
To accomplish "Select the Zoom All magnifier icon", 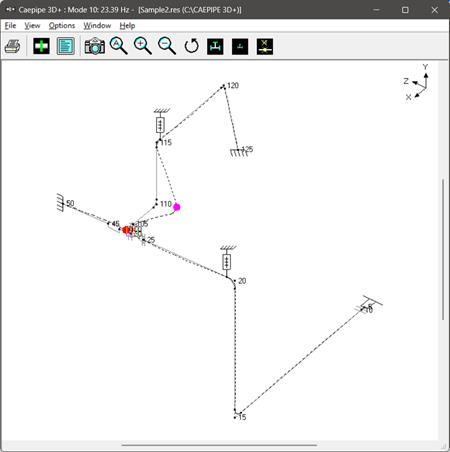I will [119, 46].
